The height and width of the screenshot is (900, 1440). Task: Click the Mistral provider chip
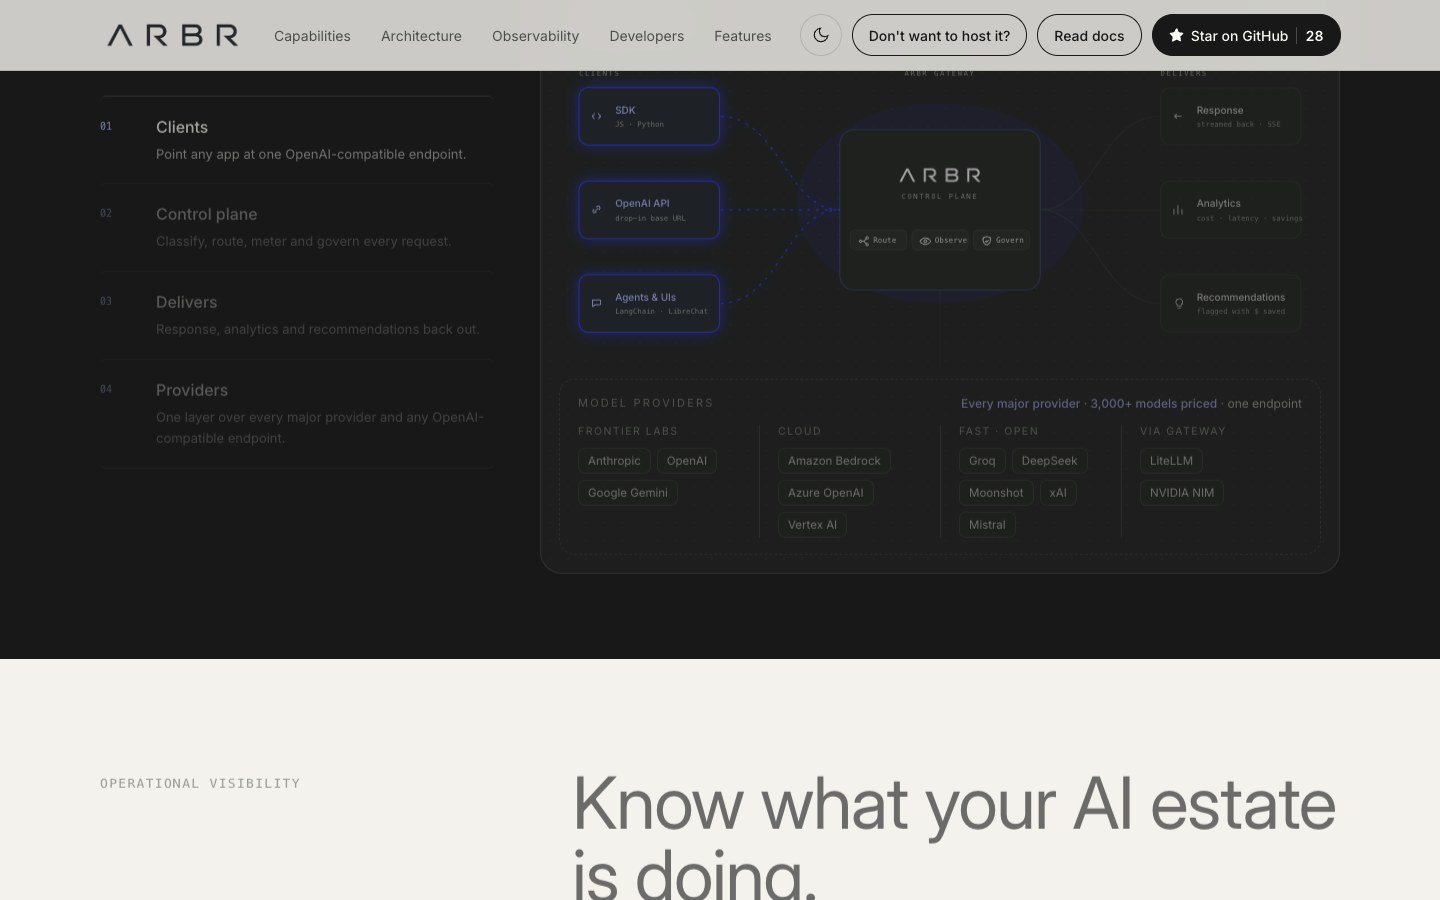coord(987,525)
